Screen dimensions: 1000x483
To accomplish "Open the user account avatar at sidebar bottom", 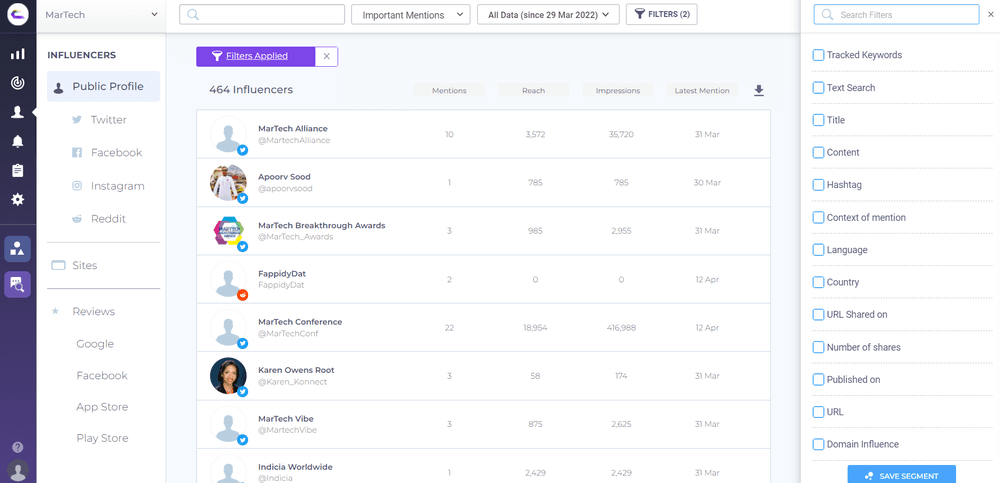I will (18, 471).
